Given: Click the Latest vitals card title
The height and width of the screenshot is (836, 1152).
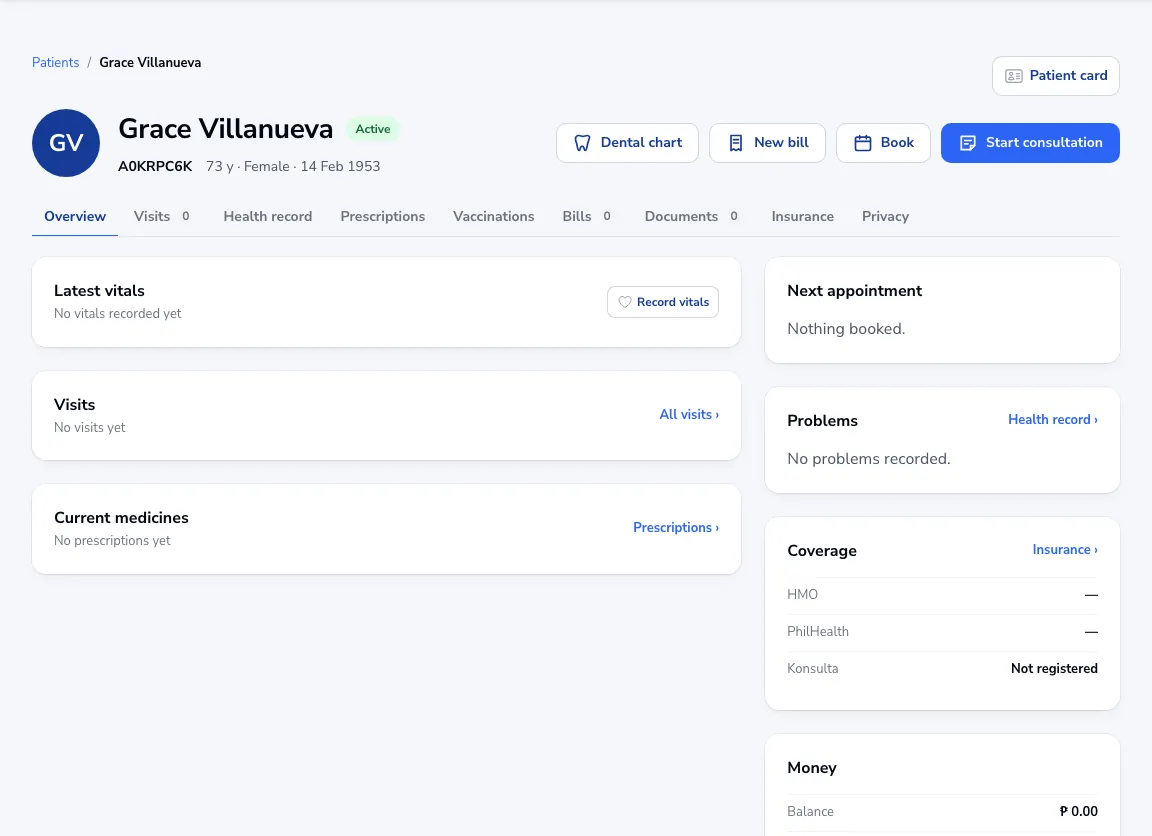Looking at the screenshot, I should [99, 291].
